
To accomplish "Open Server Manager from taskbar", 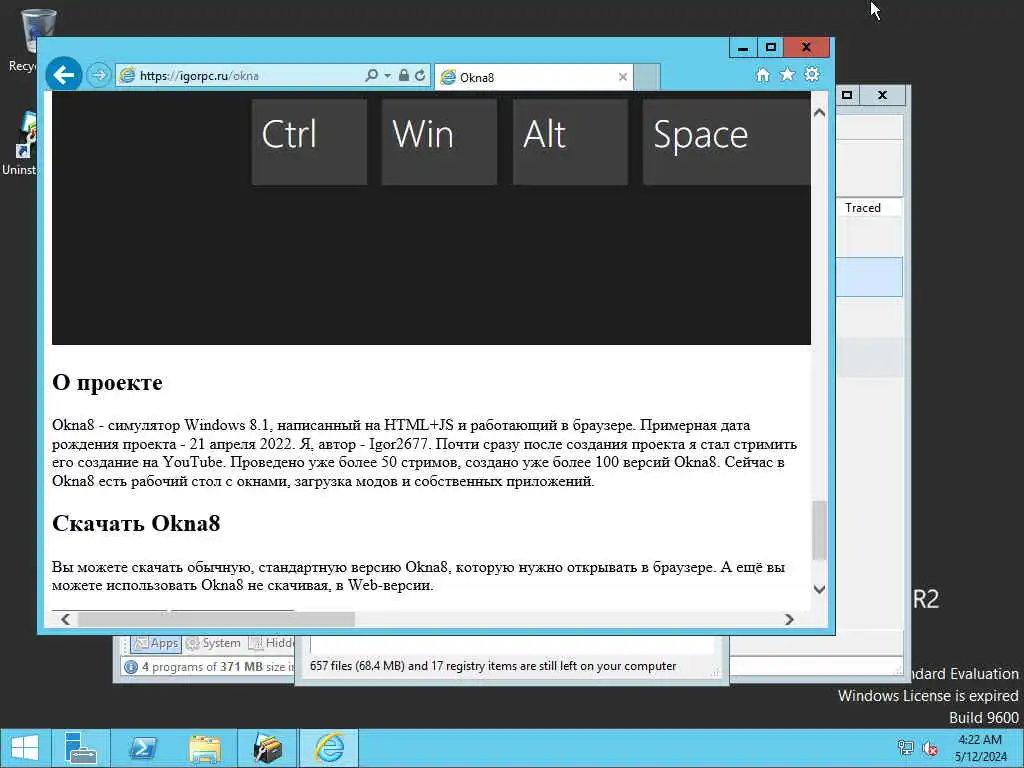I will click(x=81, y=748).
